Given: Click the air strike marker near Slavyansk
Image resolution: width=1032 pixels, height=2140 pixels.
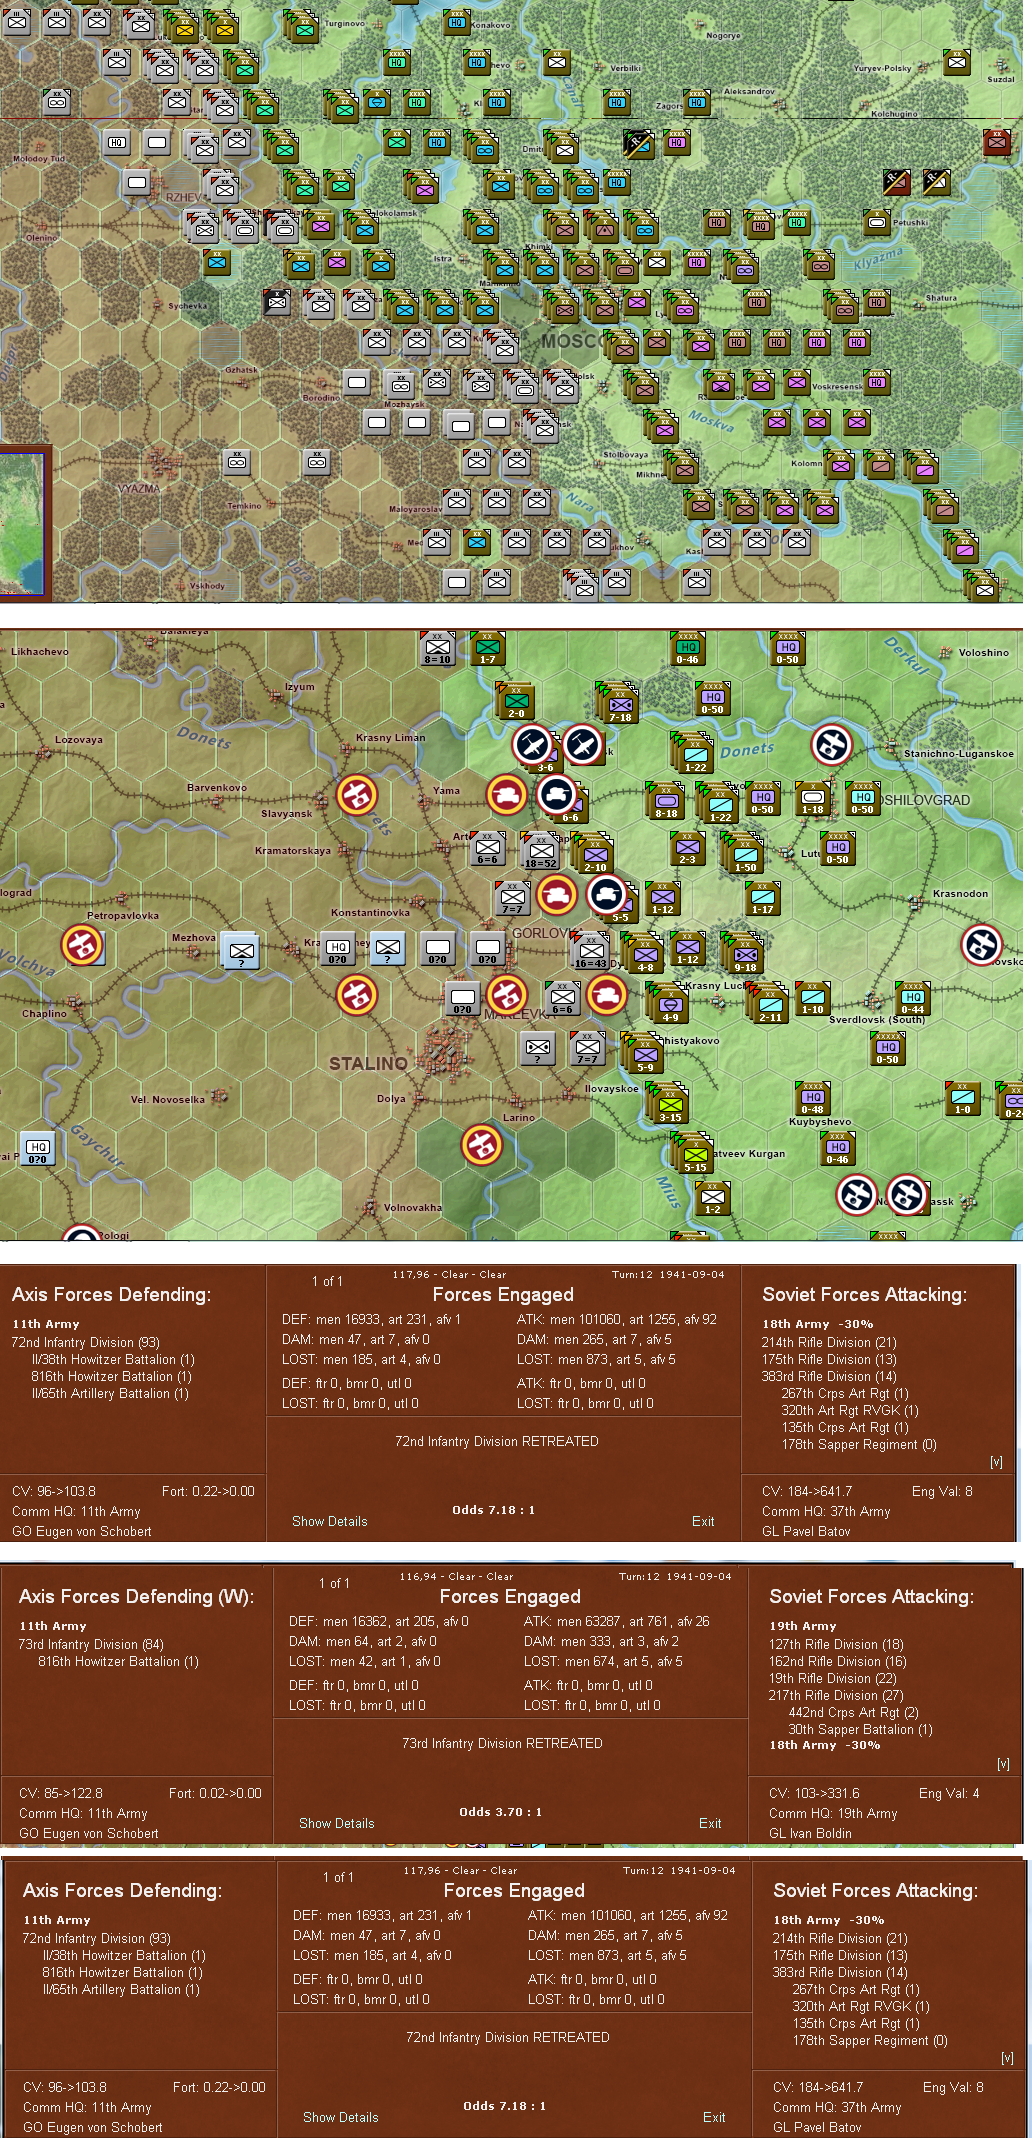Looking at the screenshot, I should tap(356, 795).
